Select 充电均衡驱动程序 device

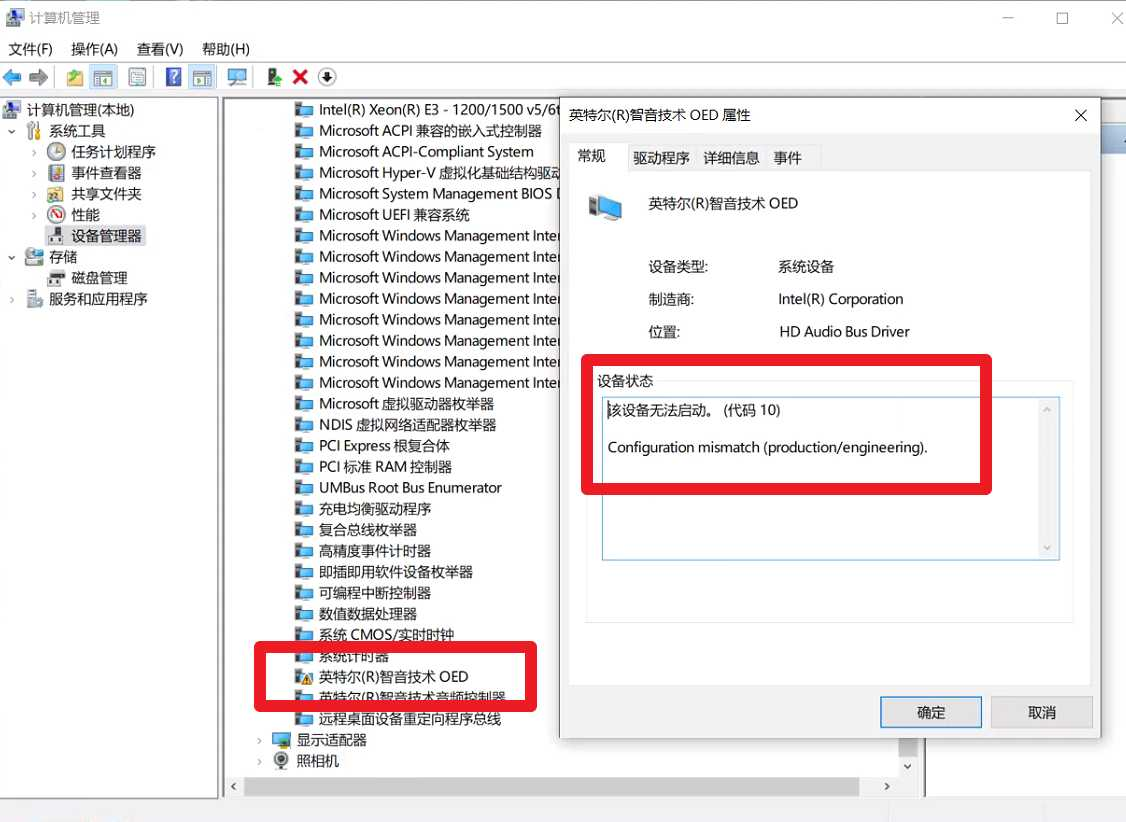[375, 509]
